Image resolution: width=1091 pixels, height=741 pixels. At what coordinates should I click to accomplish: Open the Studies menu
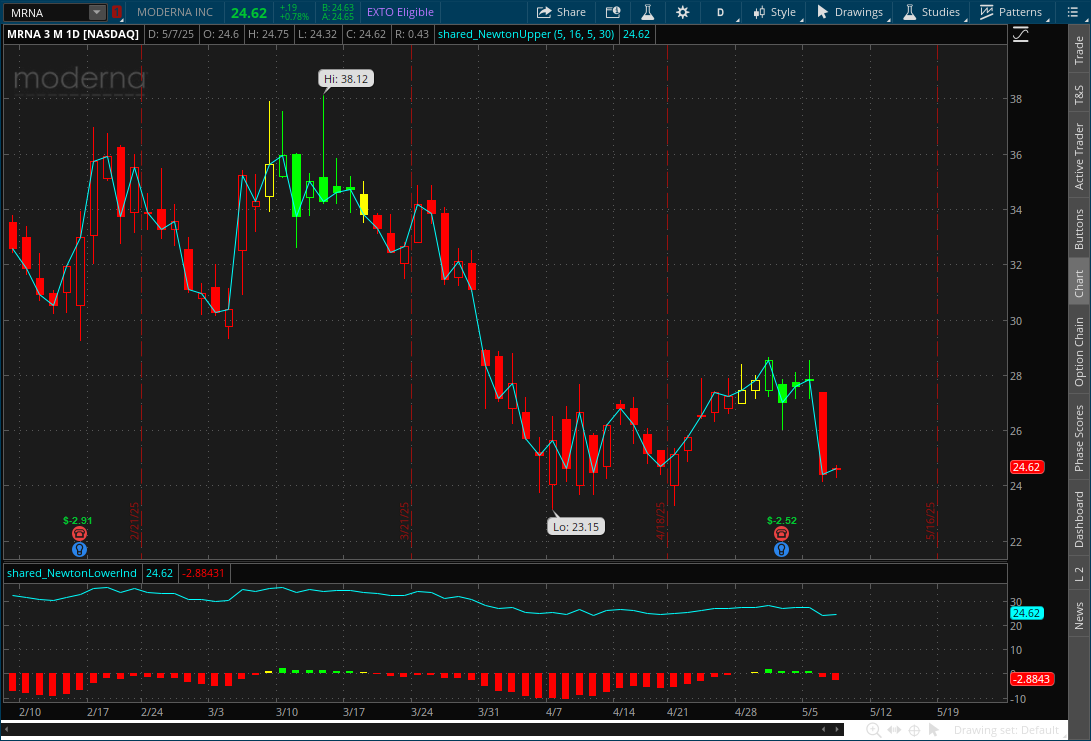click(x=932, y=13)
